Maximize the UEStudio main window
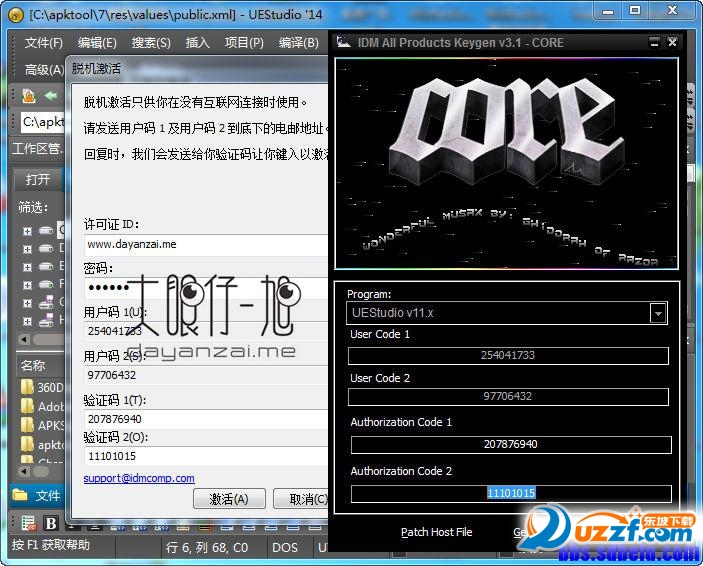 (635, 10)
